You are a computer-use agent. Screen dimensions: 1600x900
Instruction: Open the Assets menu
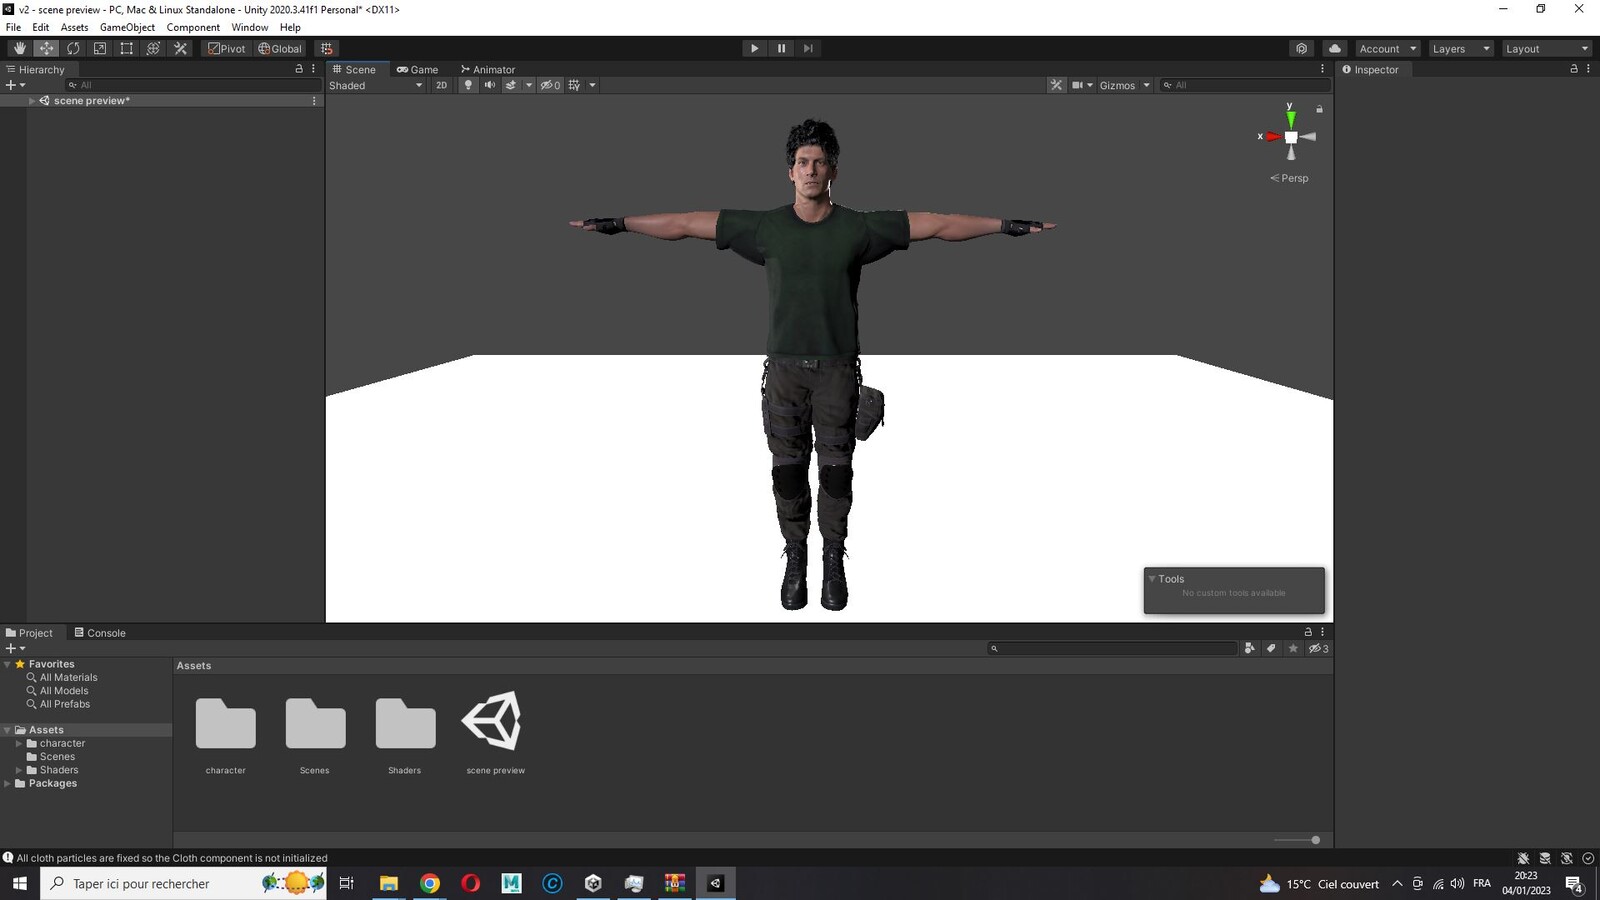click(x=74, y=27)
